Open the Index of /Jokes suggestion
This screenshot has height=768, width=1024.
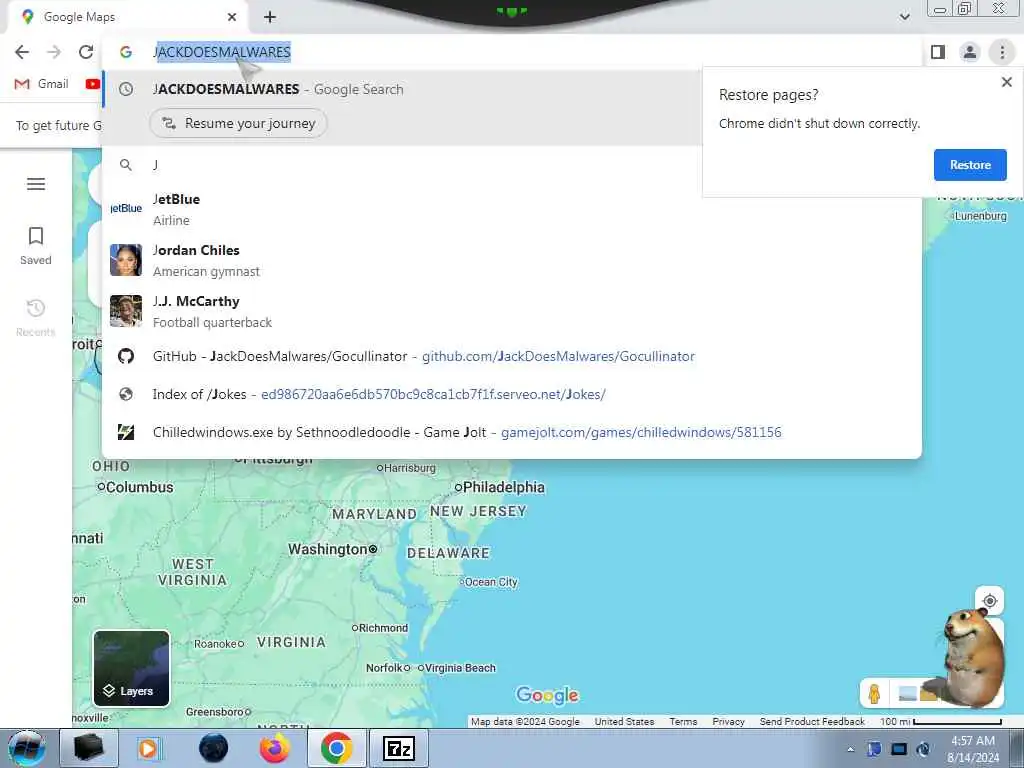pyautogui.click(x=511, y=394)
